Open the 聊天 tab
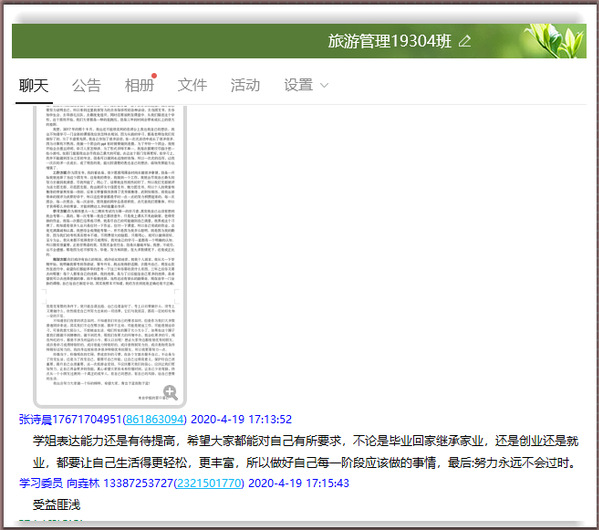599x530 pixels. pos(34,85)
